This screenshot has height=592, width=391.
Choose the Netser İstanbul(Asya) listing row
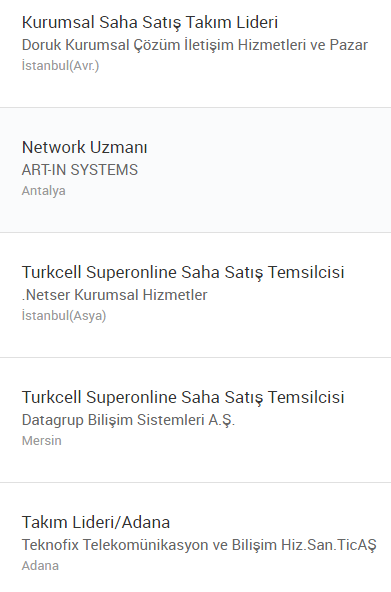coord(196,295)
